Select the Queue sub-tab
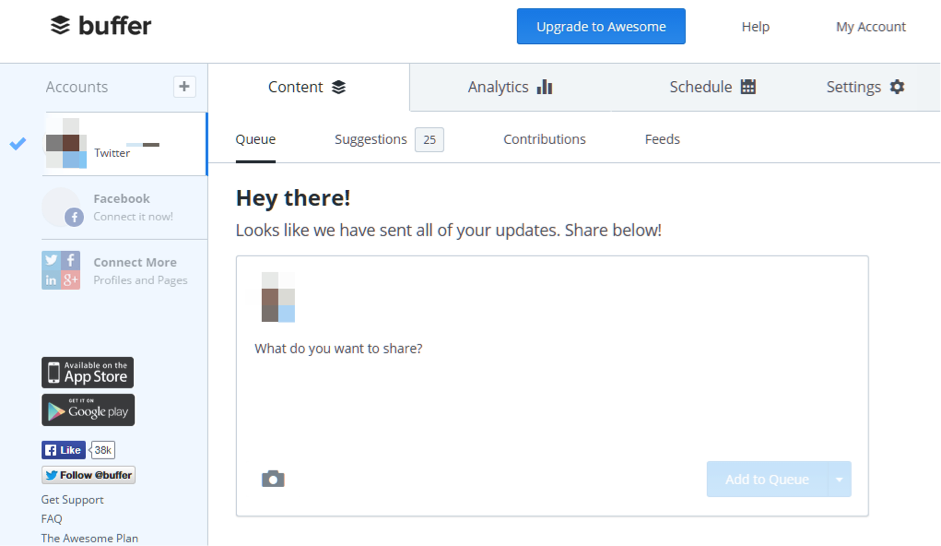This screenshot has width=941, height=546. coord(256,139)
